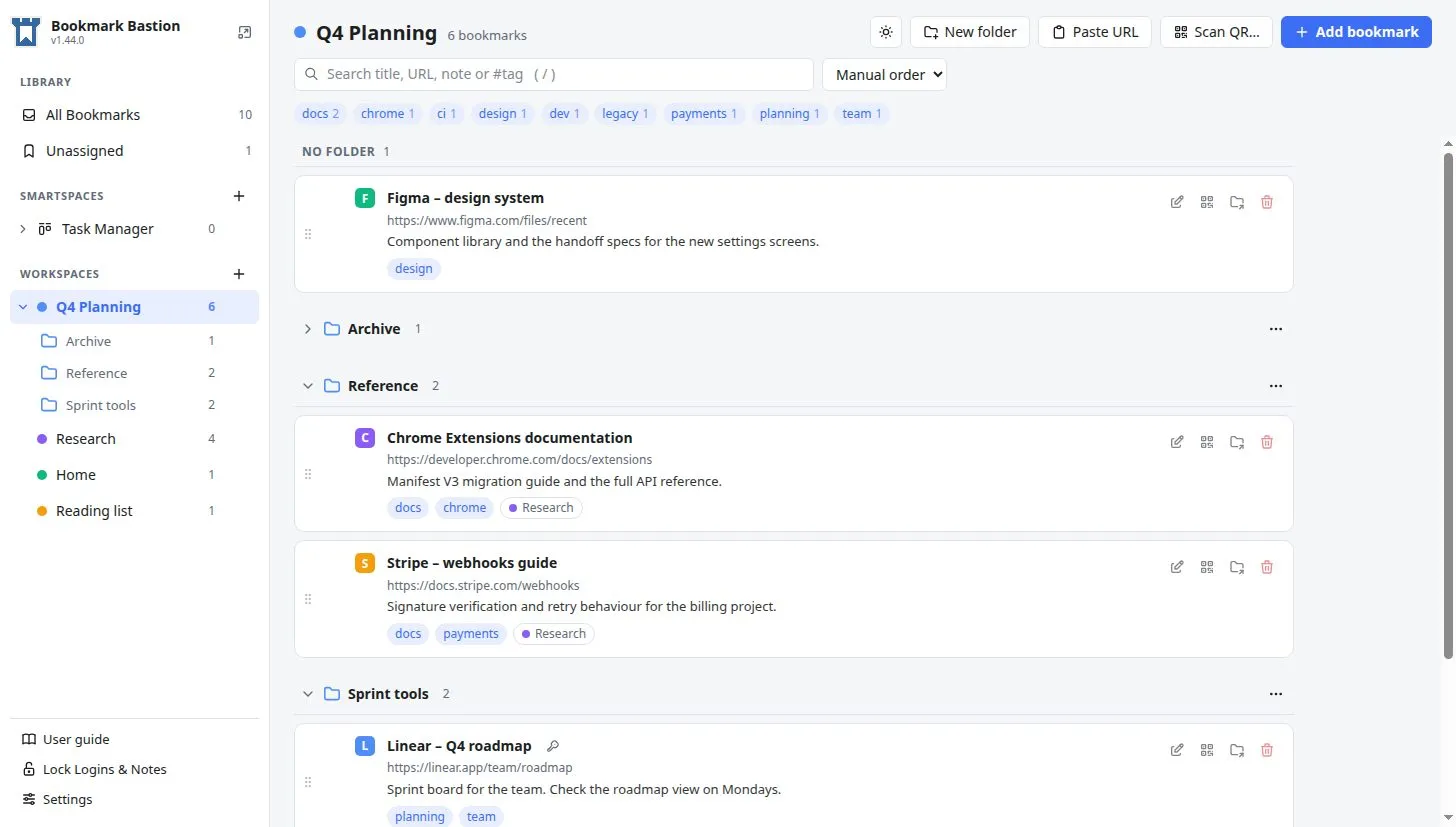Click the New folder button
1456x827 pixels.
click(x=970, y=32)
